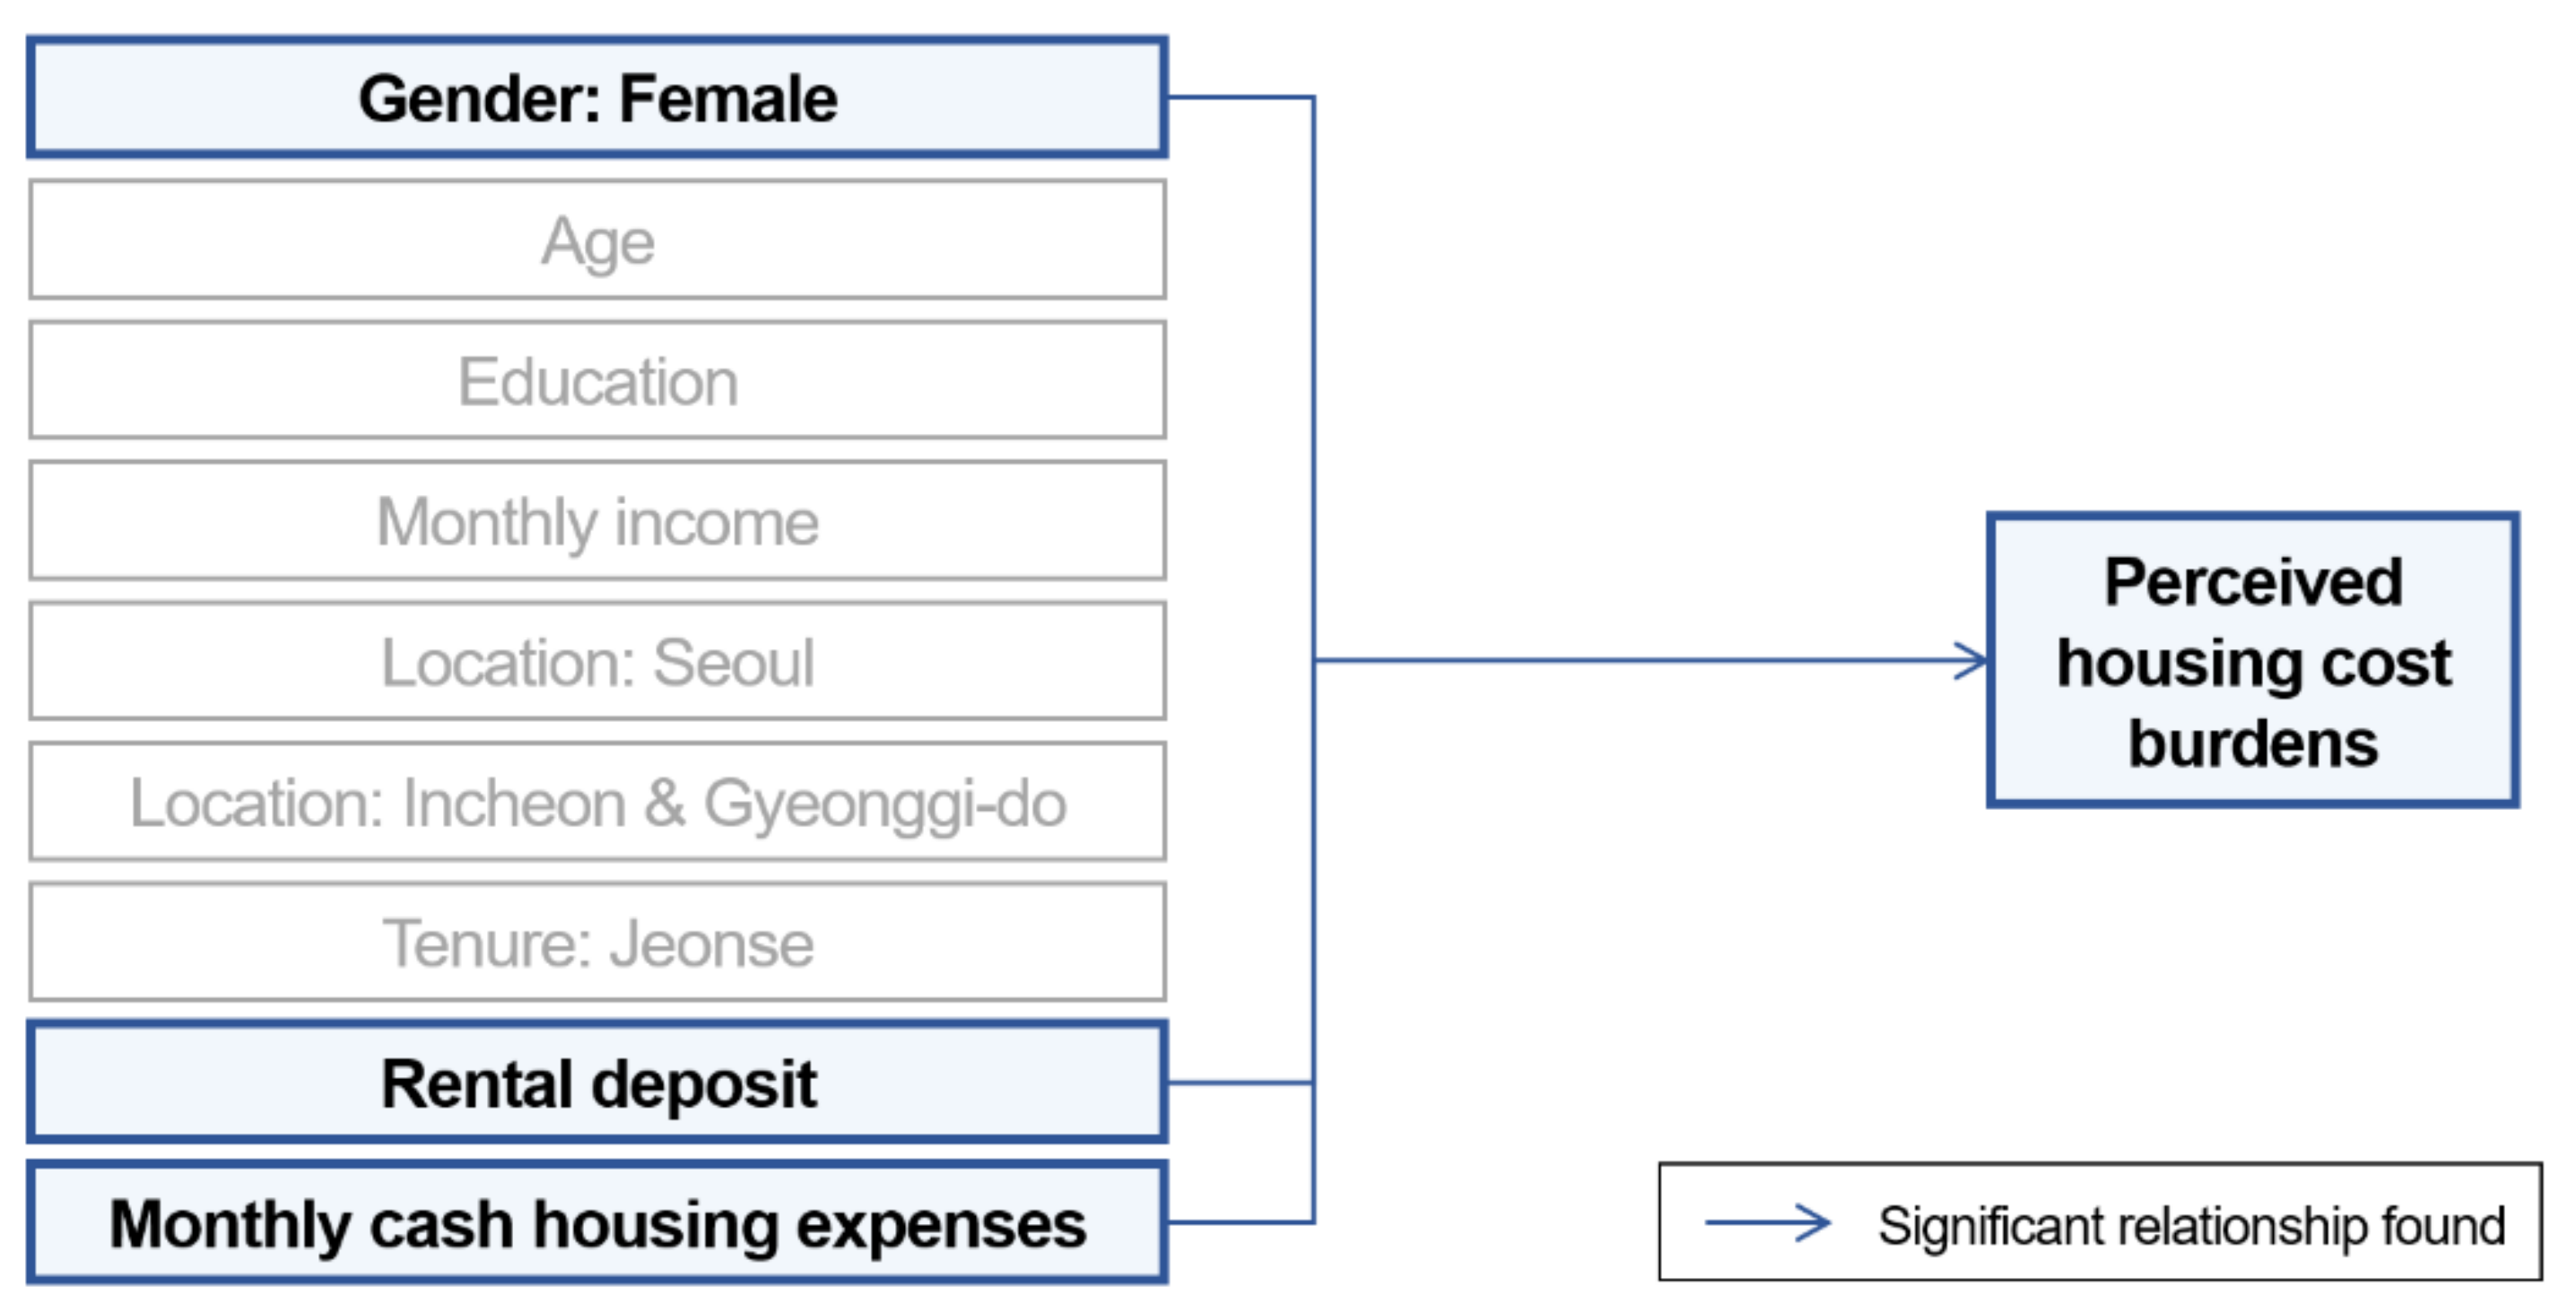2576x1313 pixels.
Task: Click the arrow icon in the legend
Action: pos(1767,1222)
